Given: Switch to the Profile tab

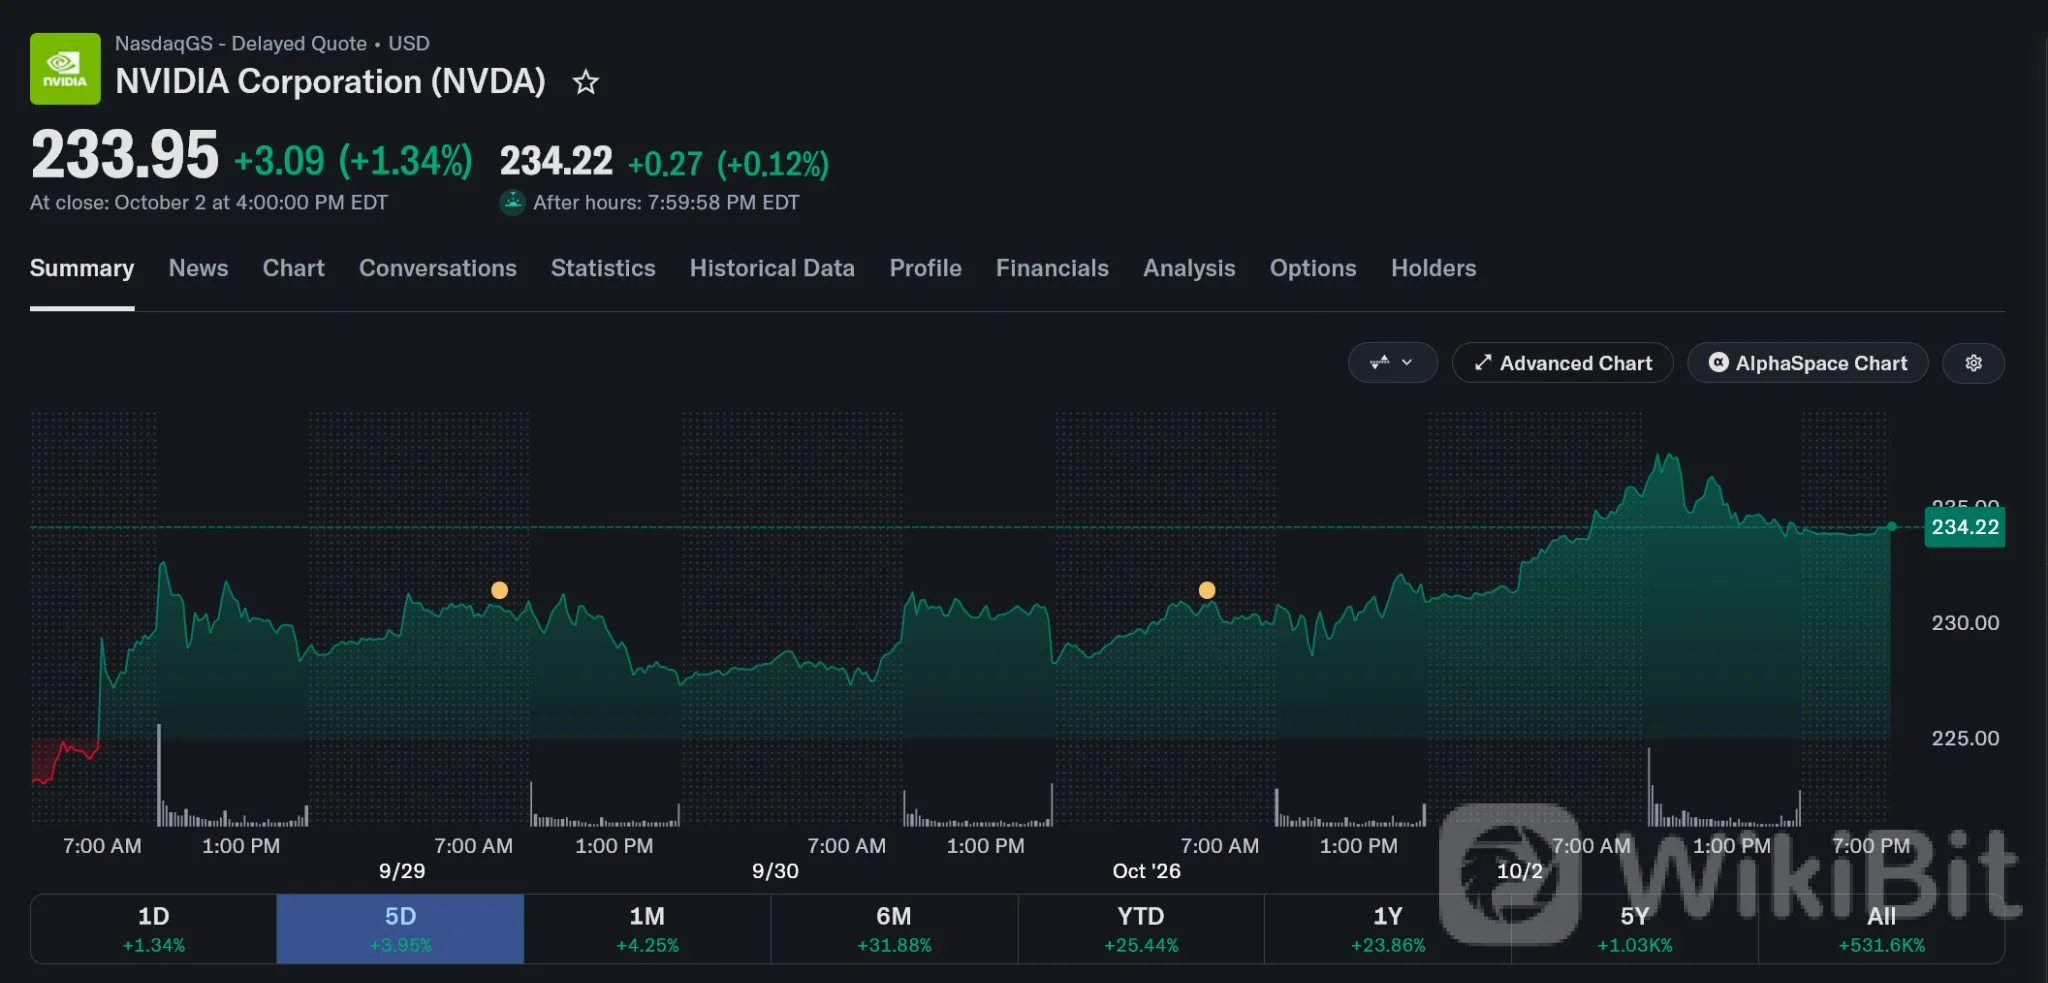Looking at the screenshot, I should coord(925,268).
